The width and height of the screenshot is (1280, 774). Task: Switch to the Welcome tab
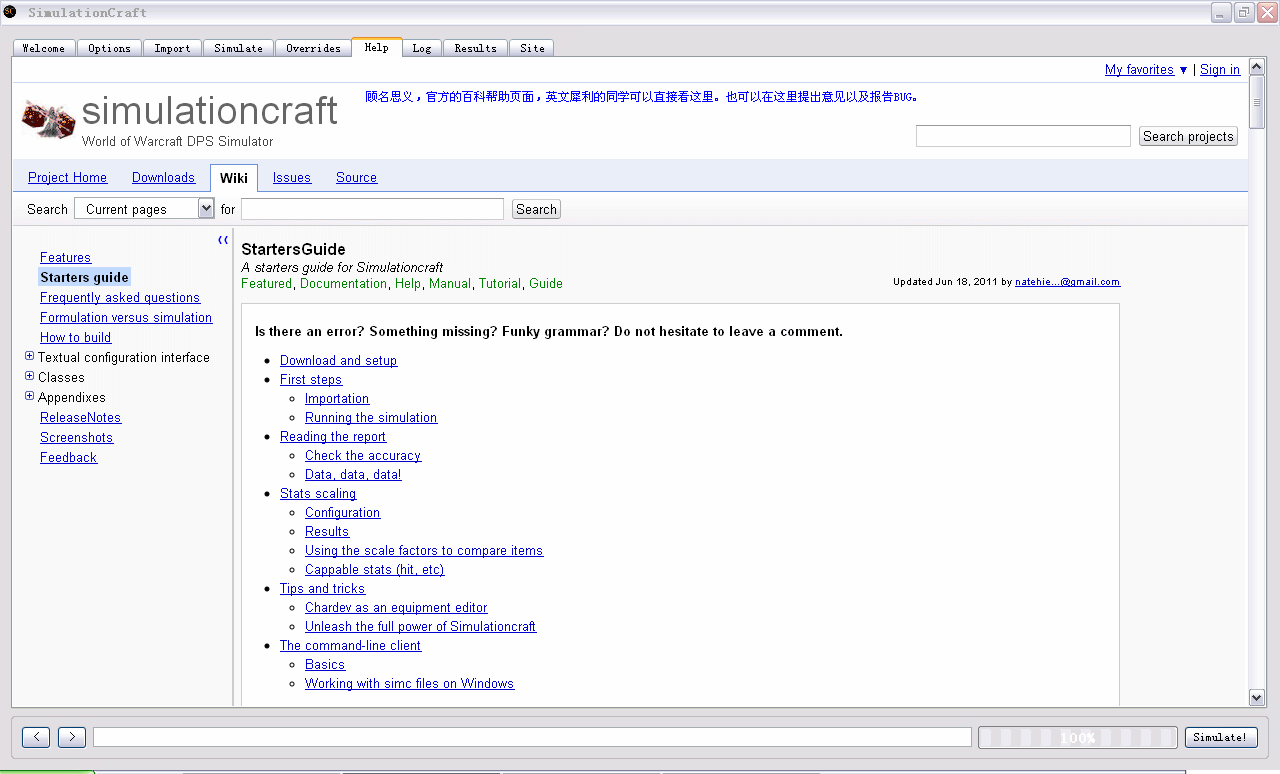[x=43, y=48]
